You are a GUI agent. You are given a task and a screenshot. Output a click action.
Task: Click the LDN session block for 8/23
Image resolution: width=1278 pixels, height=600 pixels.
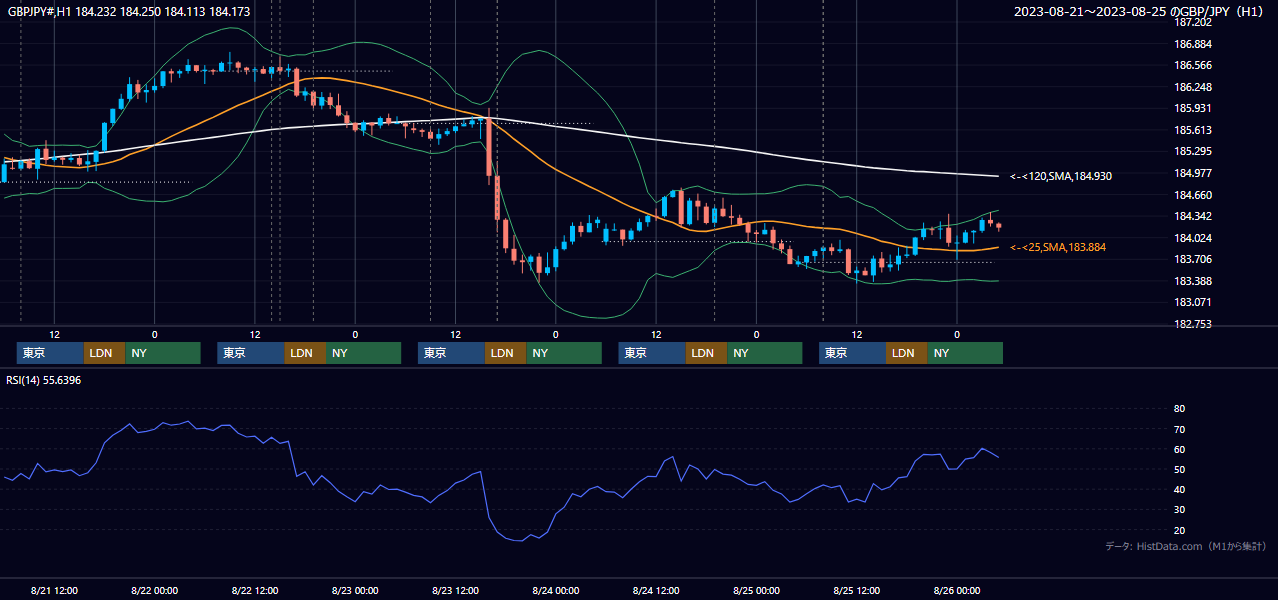click(x=505, y=353)
